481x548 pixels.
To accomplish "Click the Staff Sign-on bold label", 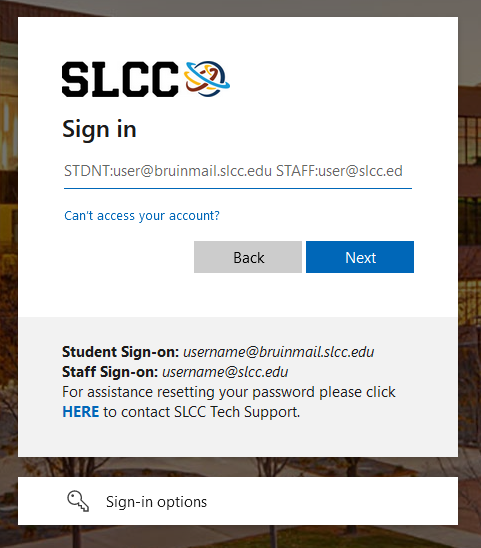I will (x=110, y=372).
